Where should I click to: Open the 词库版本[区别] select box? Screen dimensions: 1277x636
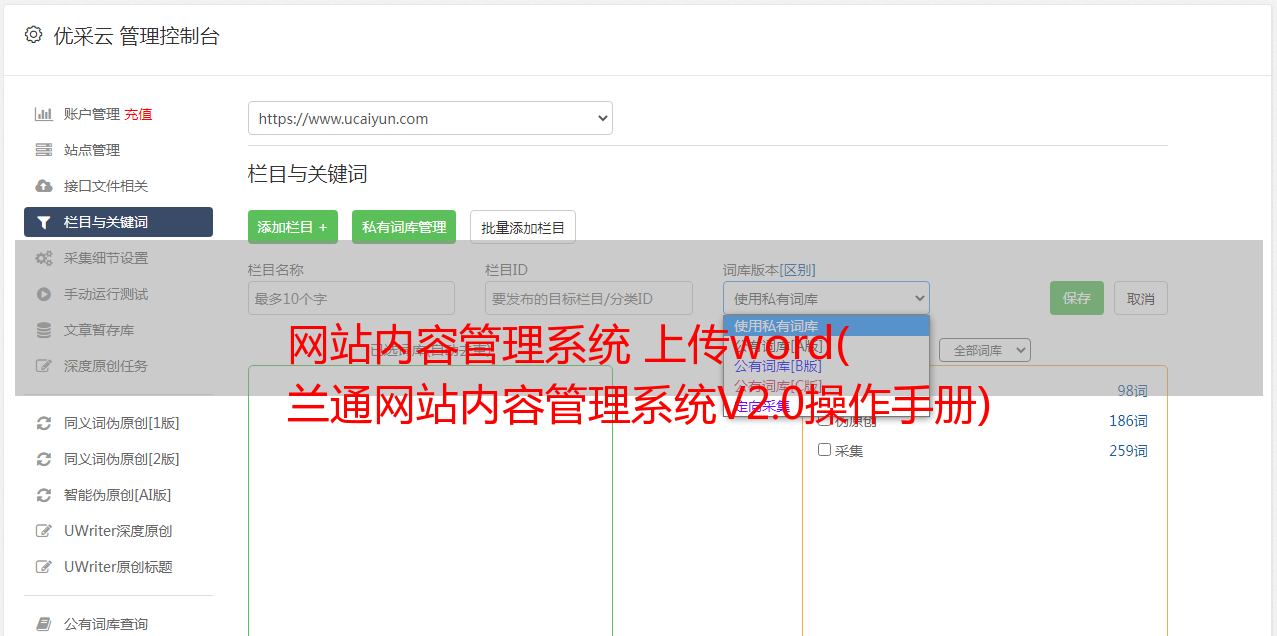point(826,298)
